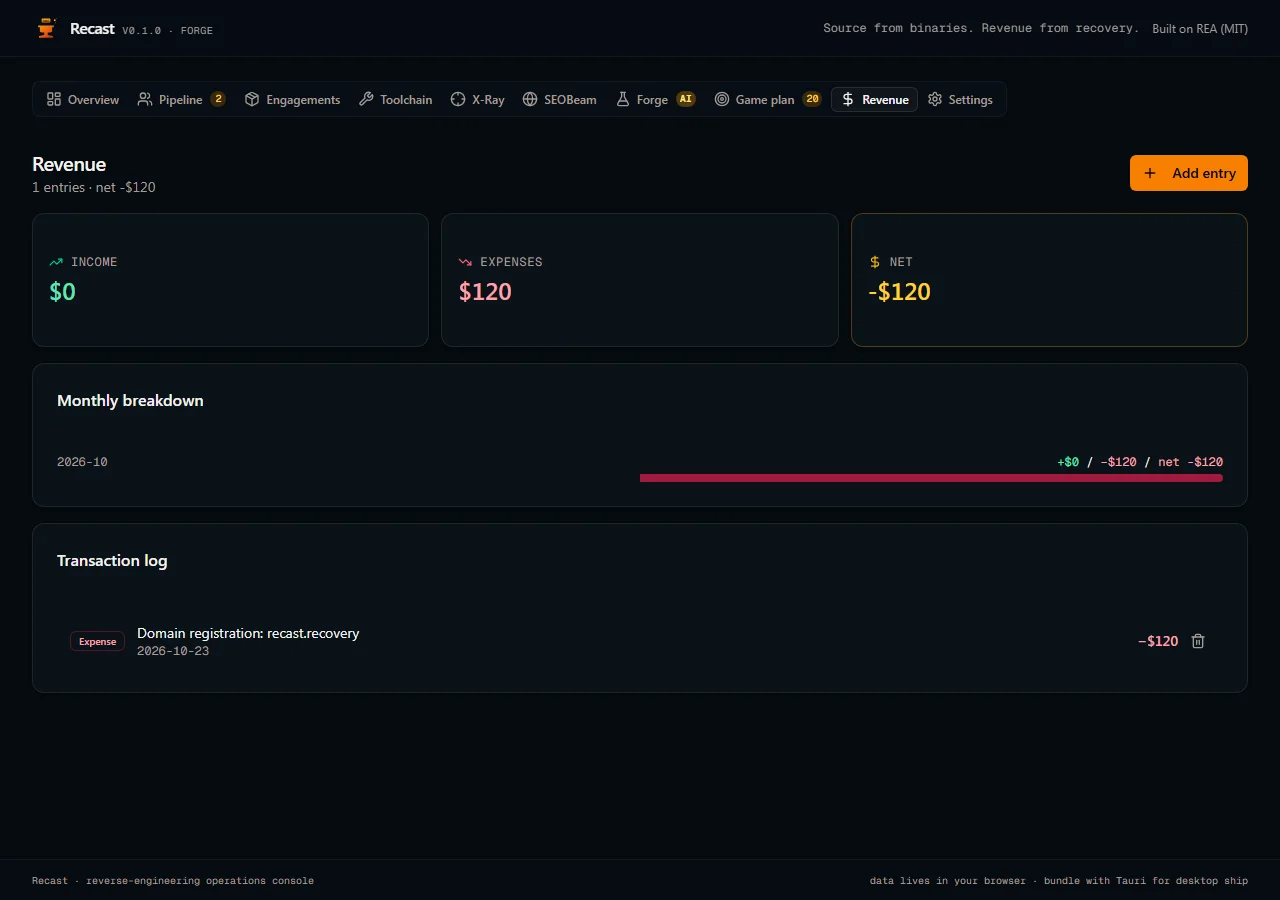Click the Transaction log heading
Screen dimensions: 1280x900
[x=112, y=561]
